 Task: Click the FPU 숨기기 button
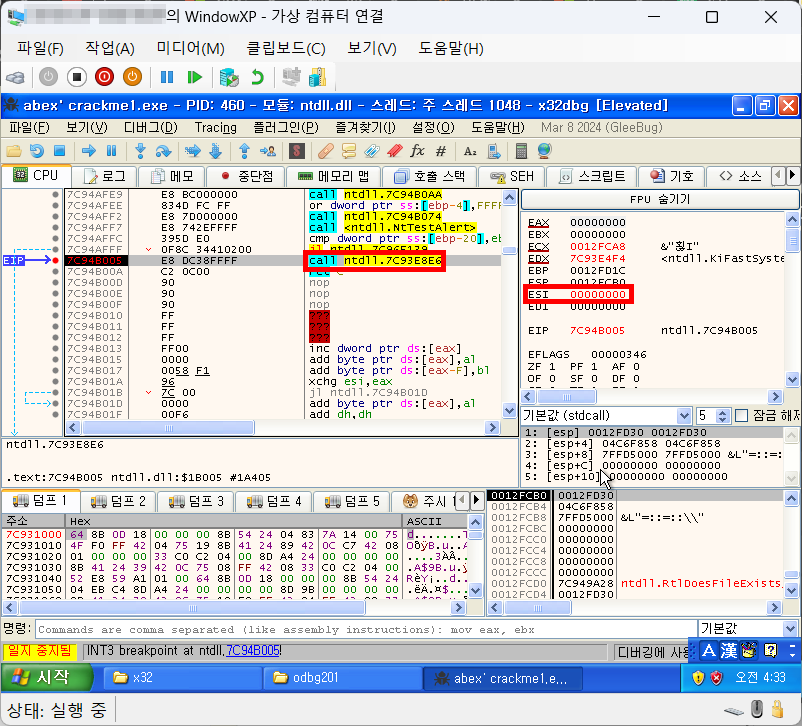[659, 200]
